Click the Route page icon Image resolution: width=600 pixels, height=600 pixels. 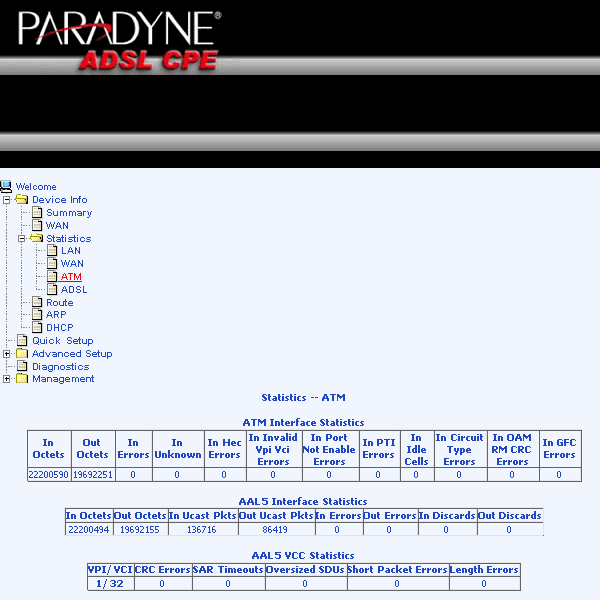coord(37,302)
